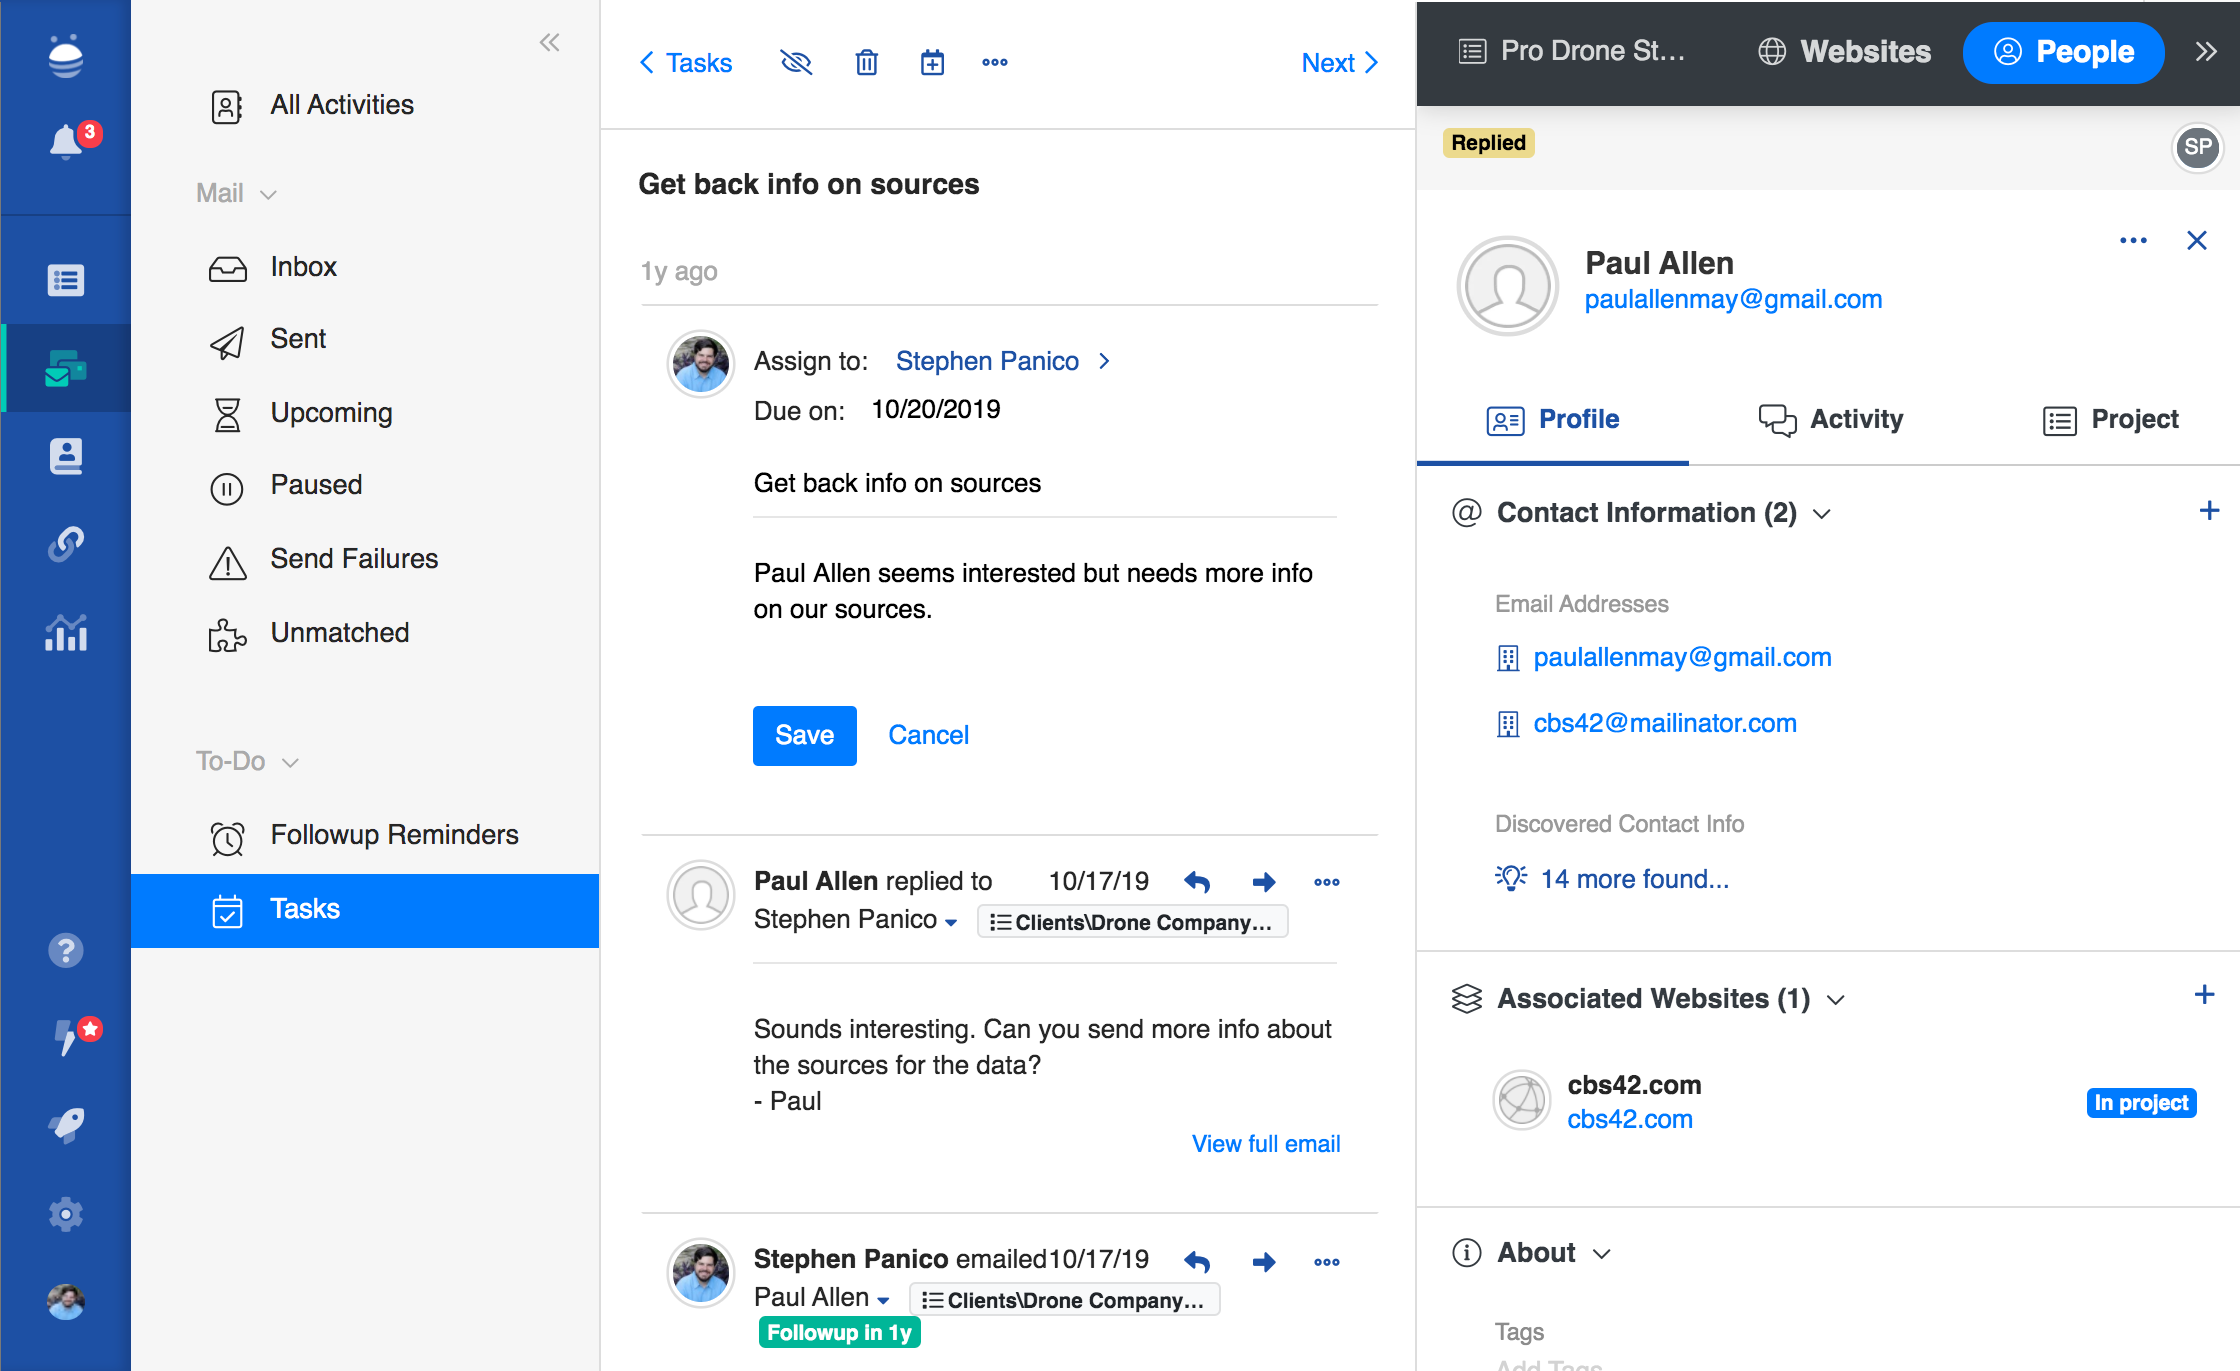Forward Paul Allen's replied email
2240x1371 pixels.
(1264, 881)
